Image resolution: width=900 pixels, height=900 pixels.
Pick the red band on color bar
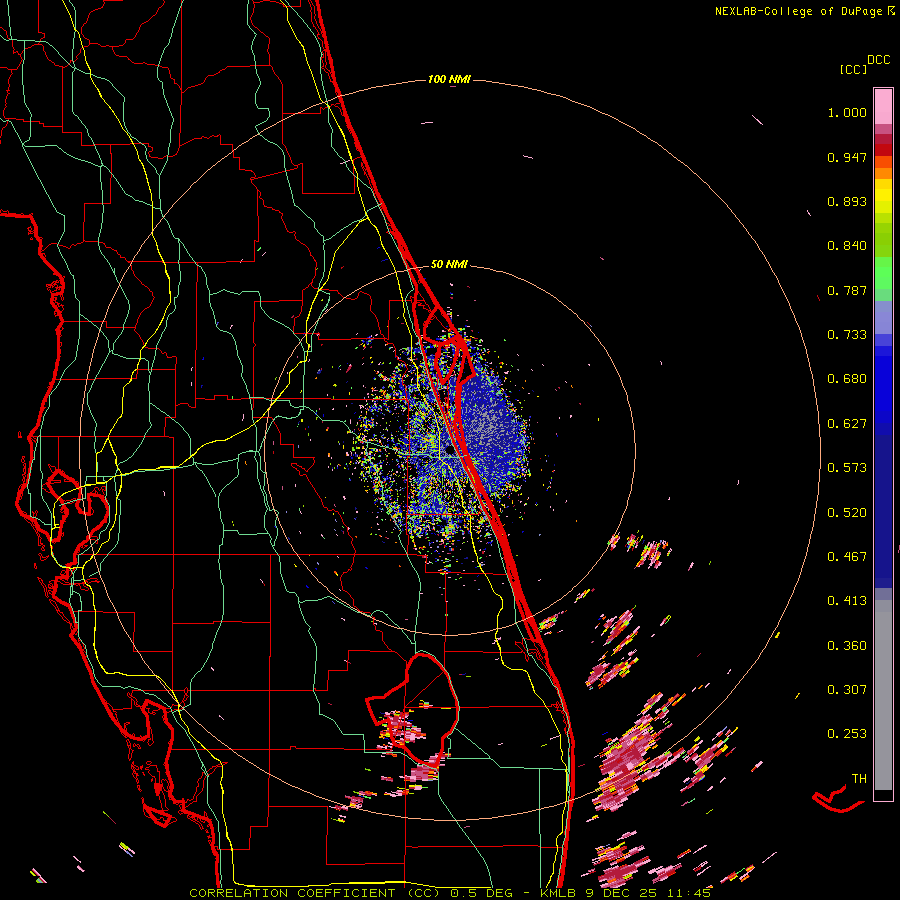click(x=883, y=150)
